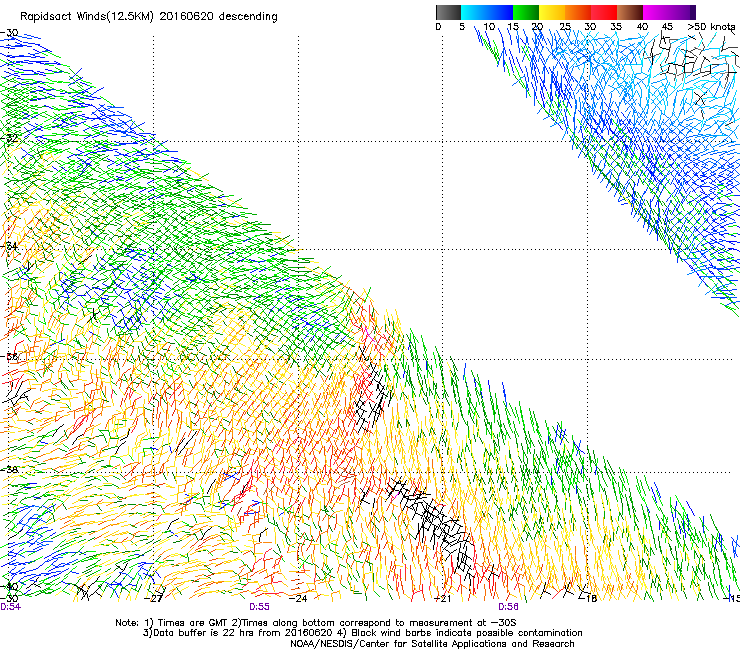Click the '-36' latitude axis label

coord(9,356)
